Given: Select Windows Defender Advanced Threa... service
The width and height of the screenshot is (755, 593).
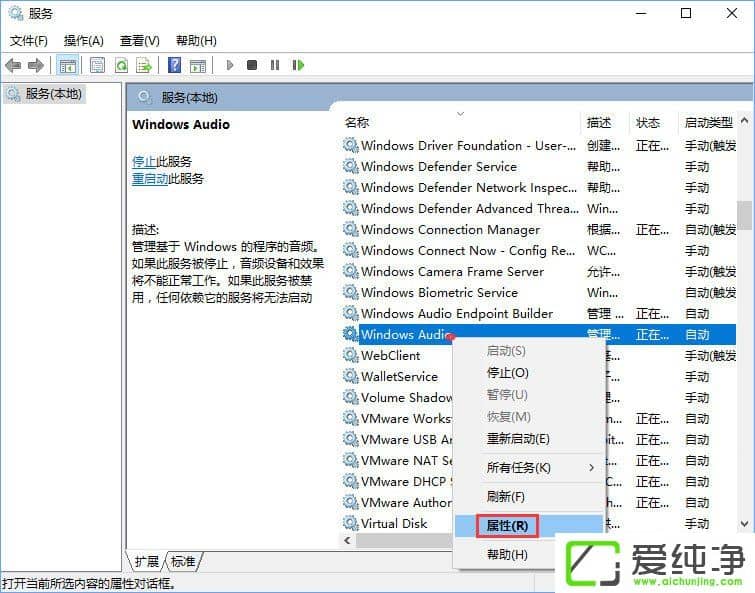Looking at the screenshot, I should [469, 208].
